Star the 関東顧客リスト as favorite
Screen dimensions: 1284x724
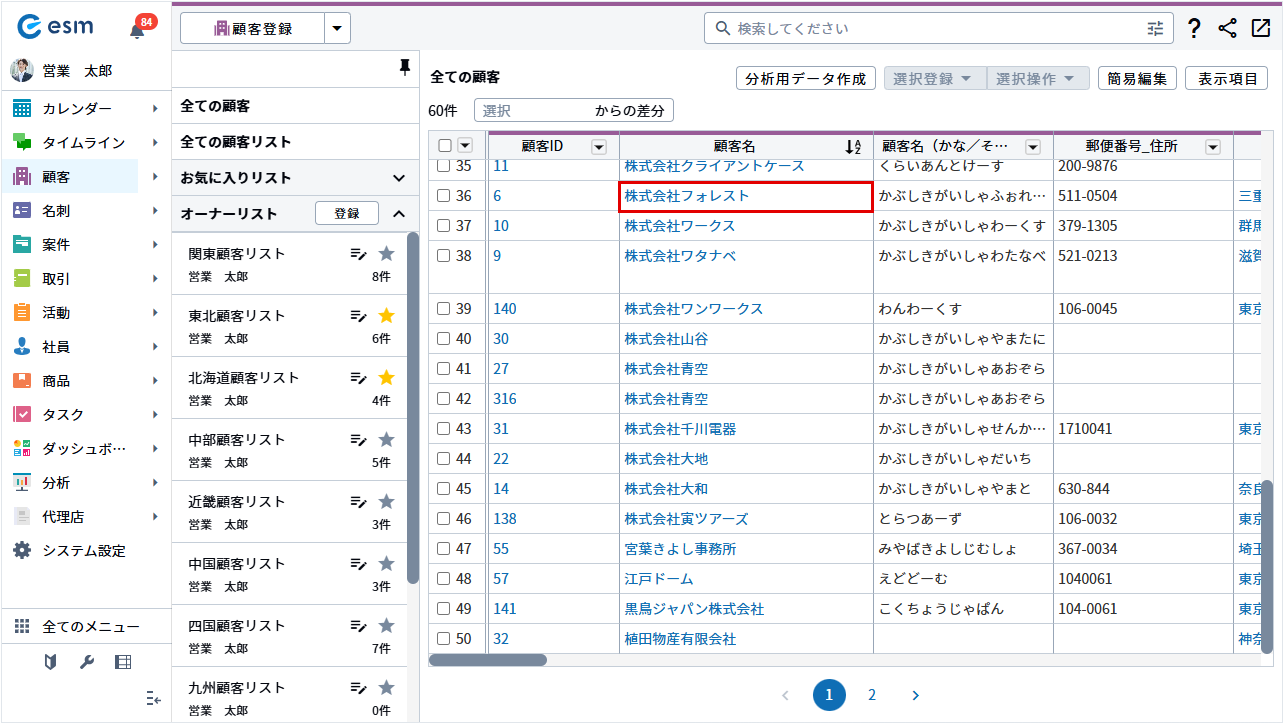(386, 253)
